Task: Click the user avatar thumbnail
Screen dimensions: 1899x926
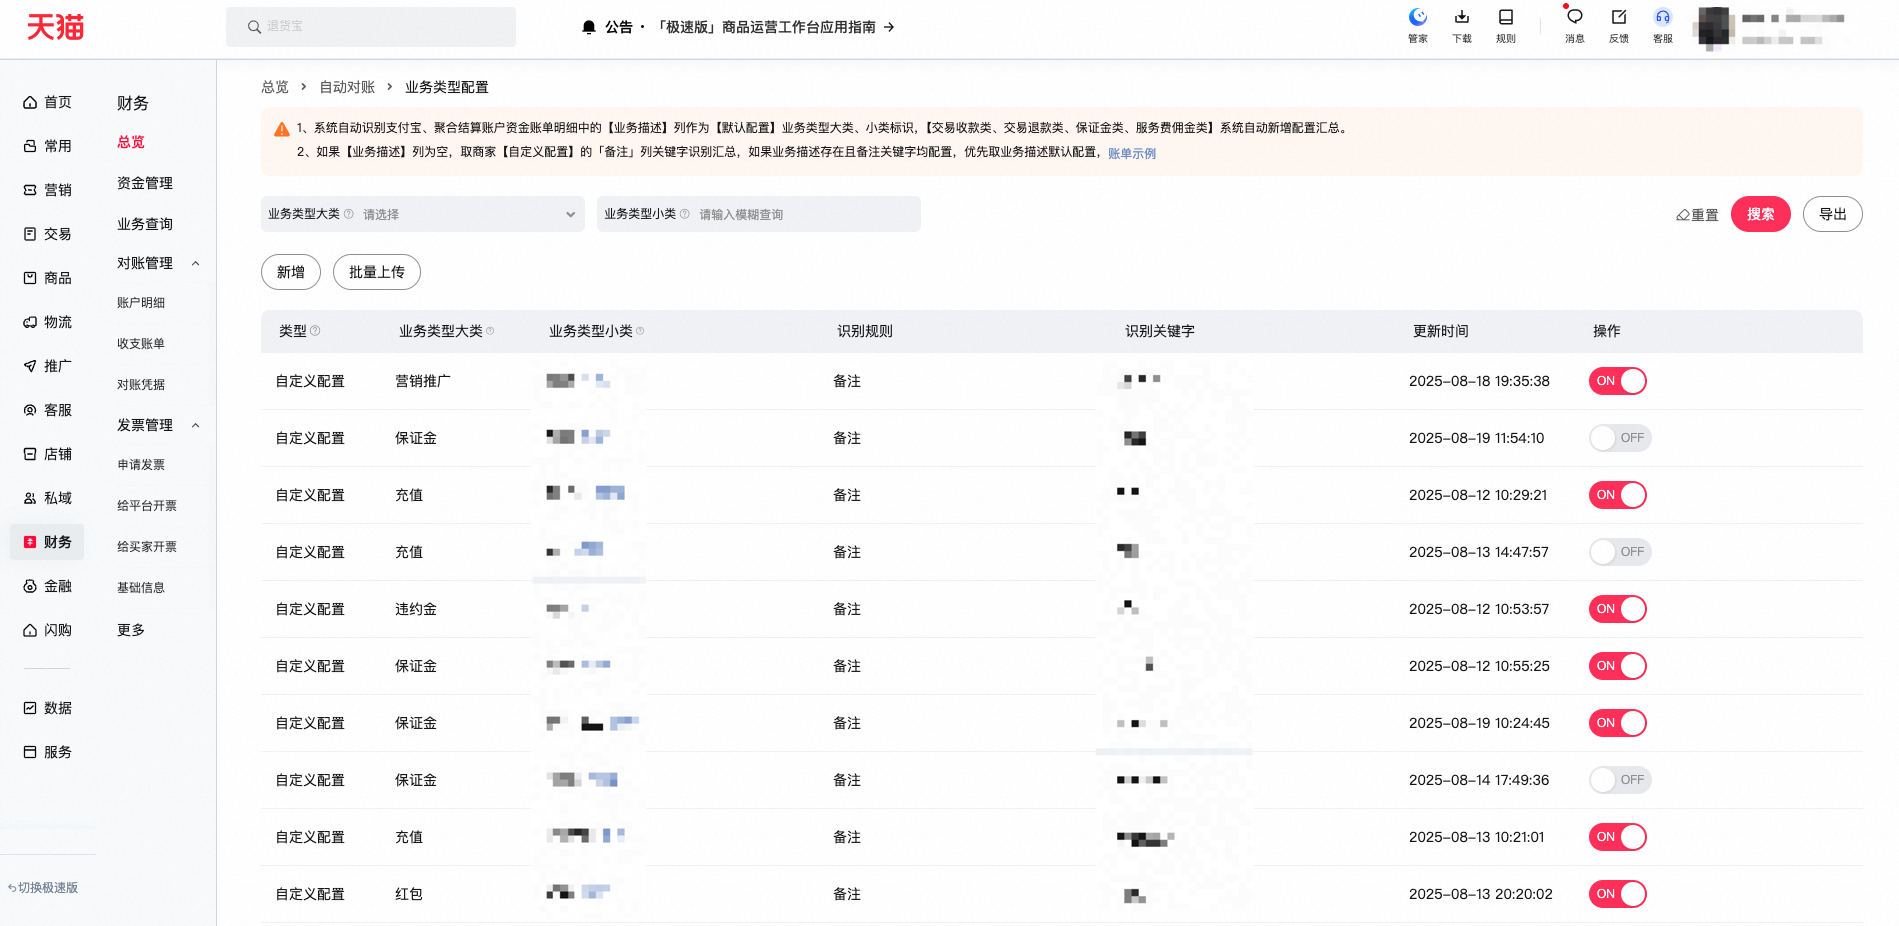Action: coord(1713,27)
